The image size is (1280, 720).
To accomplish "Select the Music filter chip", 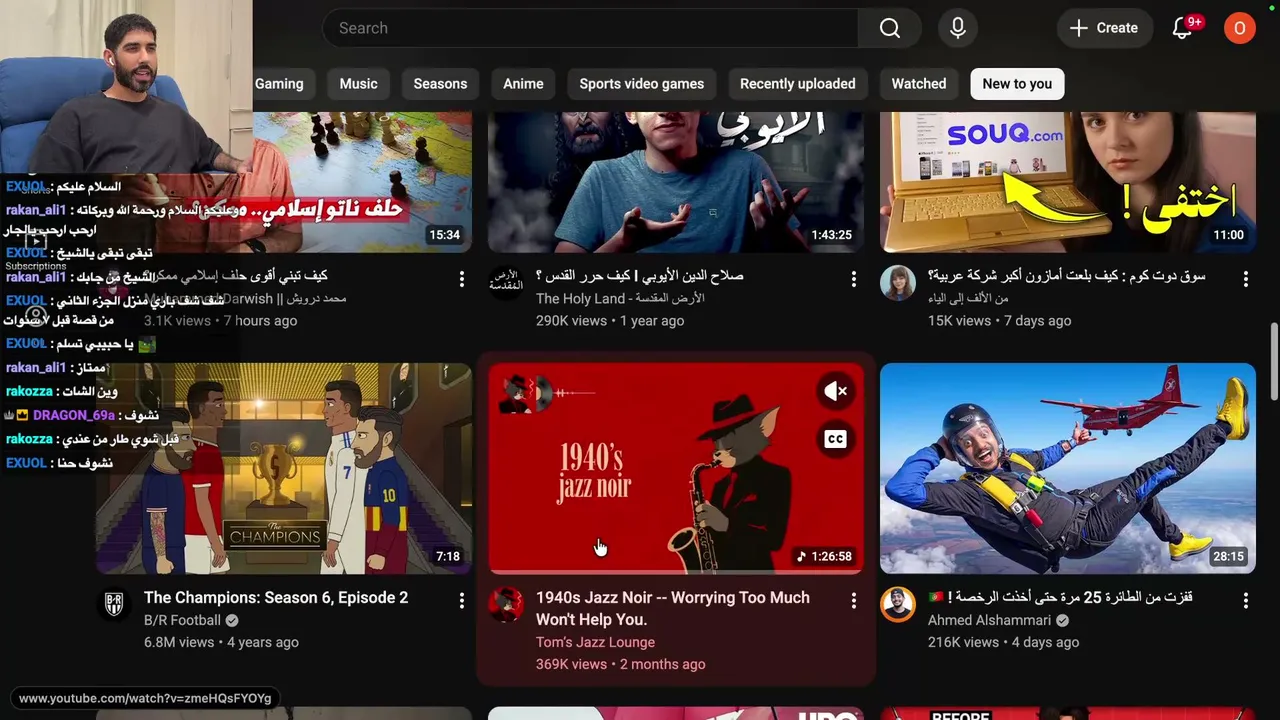I will pos(358,84).
